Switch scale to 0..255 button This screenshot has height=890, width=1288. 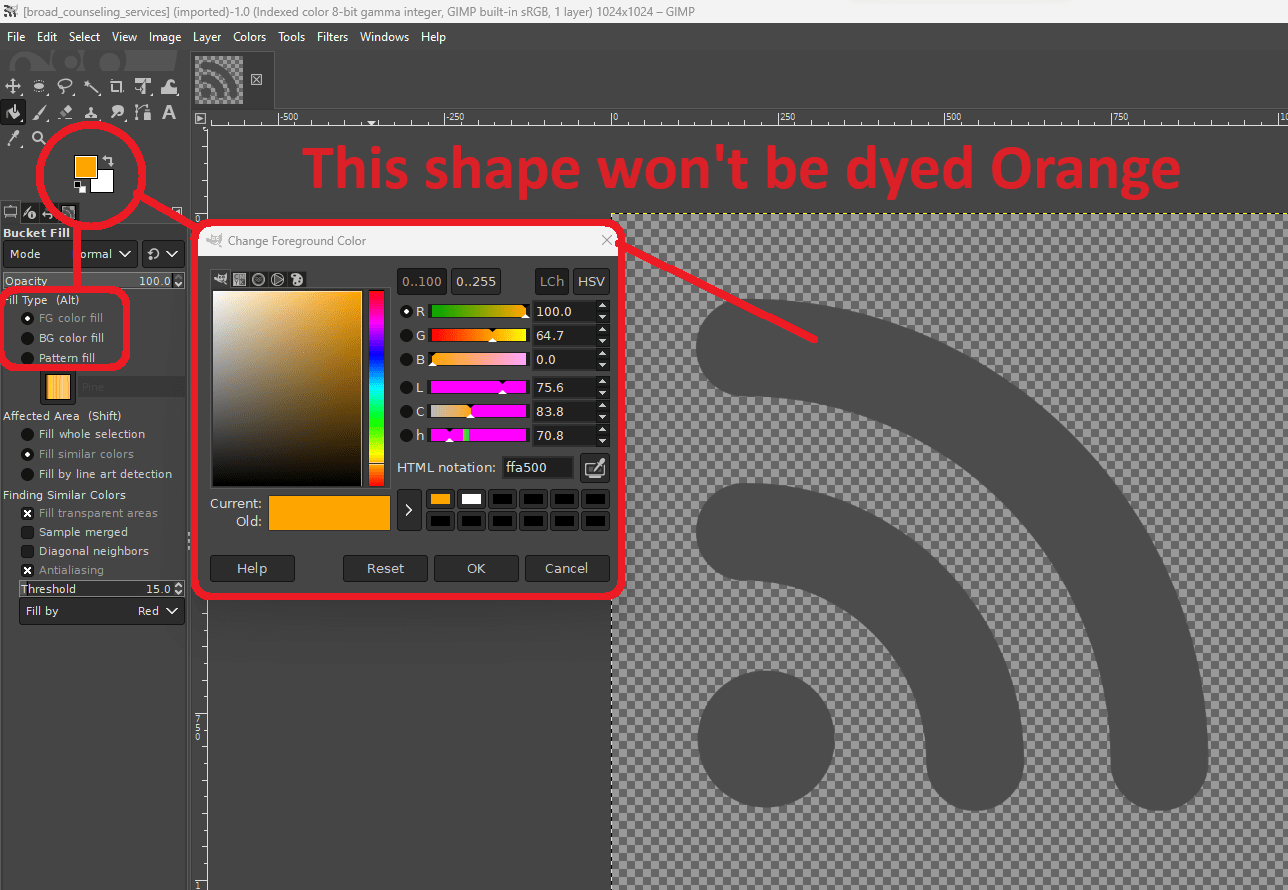point(476,282)
